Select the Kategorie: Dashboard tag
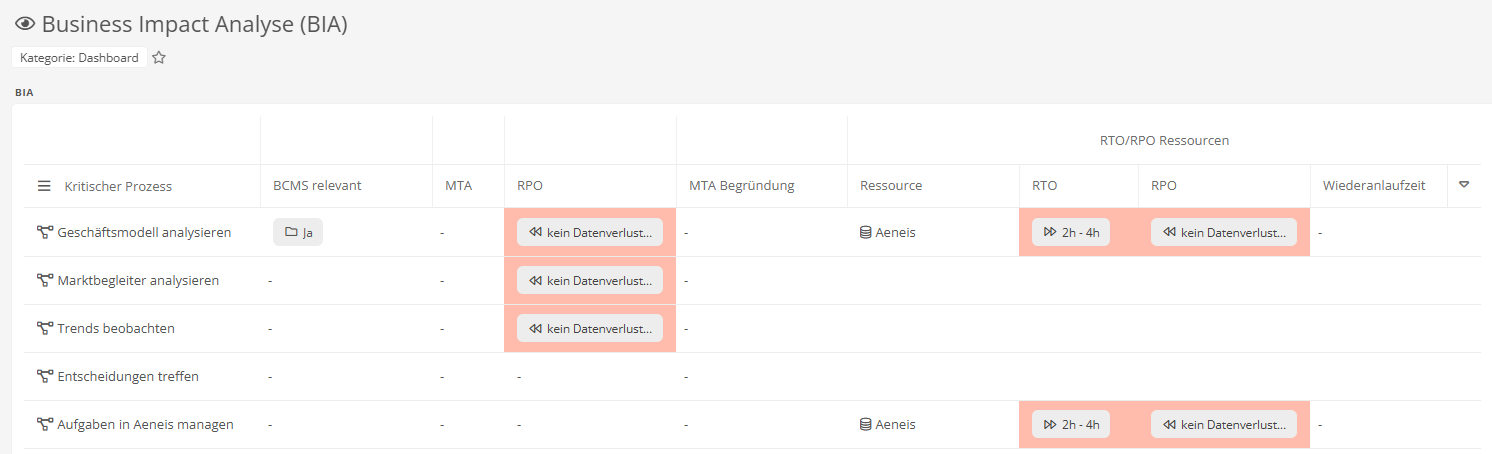Screen dimensions: 1492x454 [x=79, y=58]
